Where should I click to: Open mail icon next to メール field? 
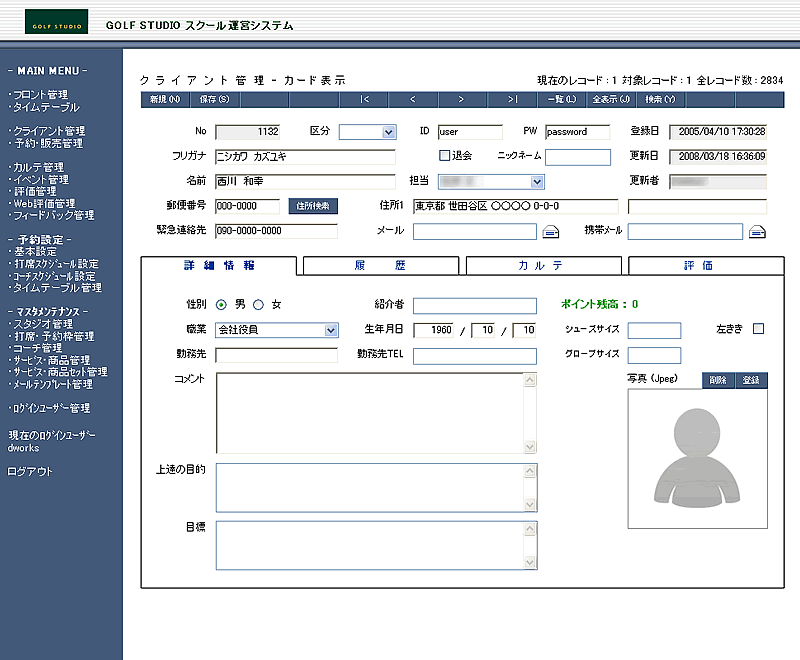coord(551,232)
